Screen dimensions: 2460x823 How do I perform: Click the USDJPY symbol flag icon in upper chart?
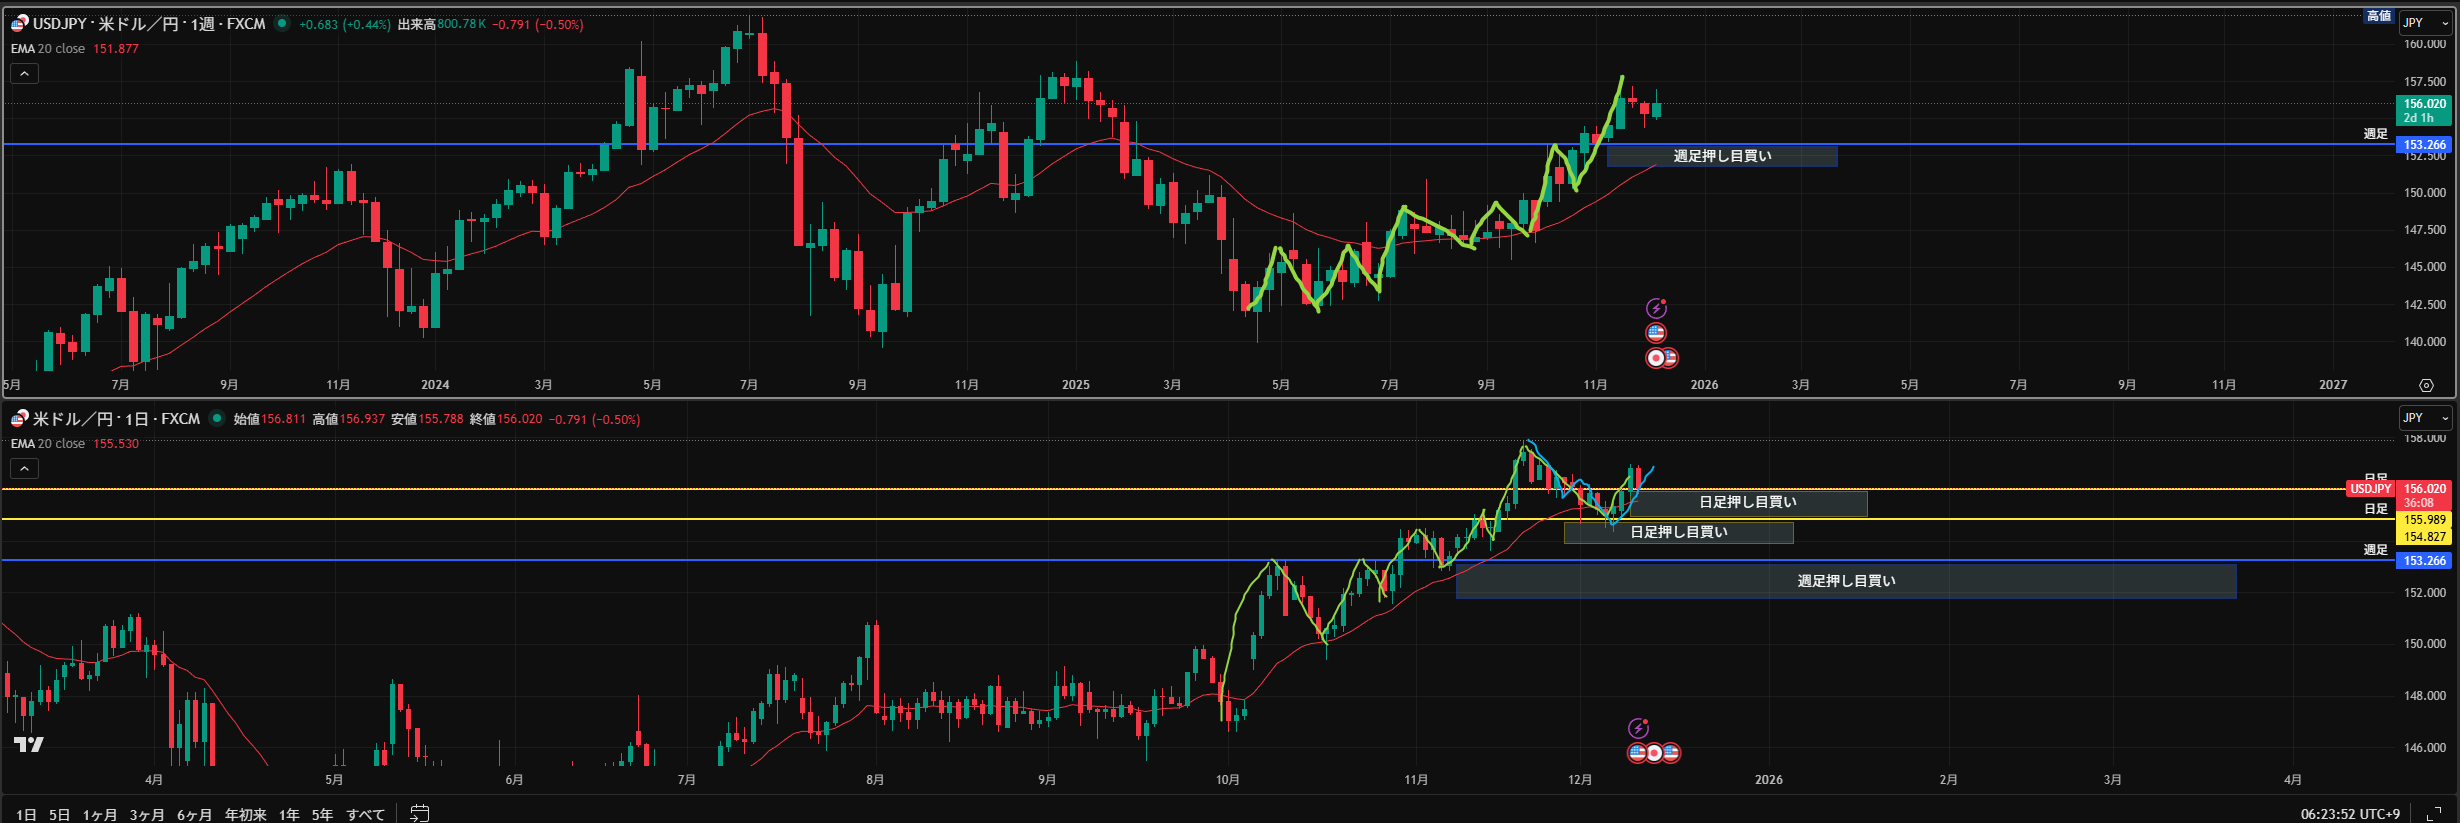click(19, 23)
